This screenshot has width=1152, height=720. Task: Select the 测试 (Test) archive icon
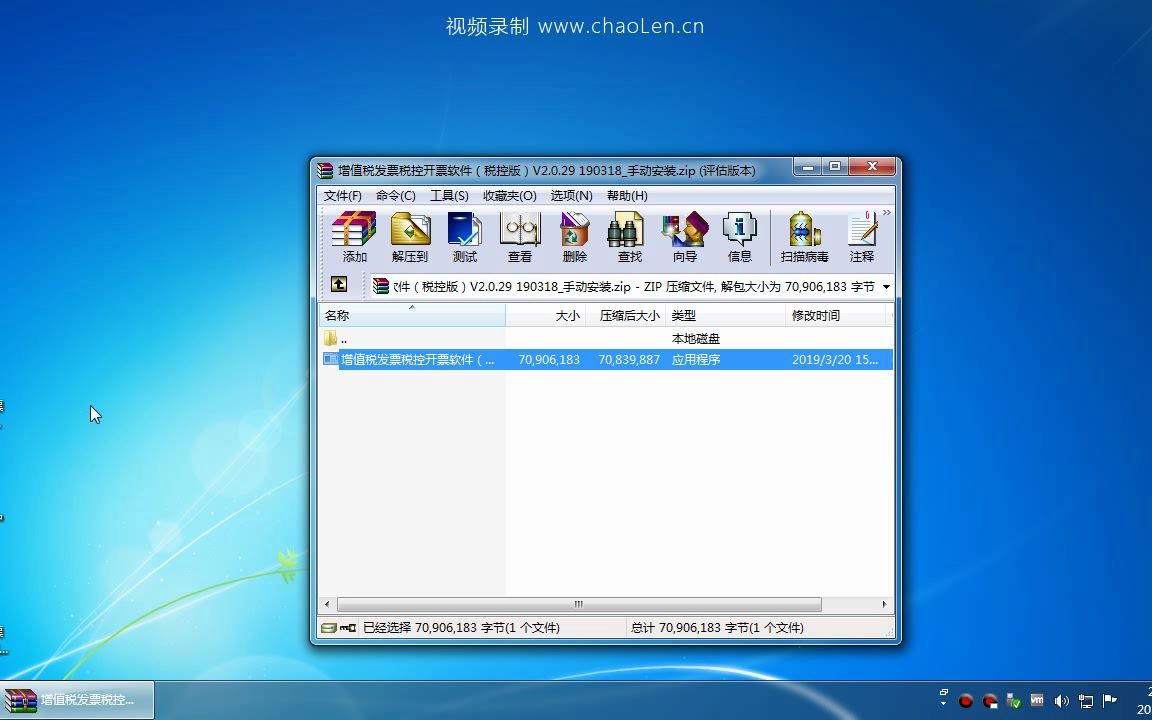coord(464,235)
